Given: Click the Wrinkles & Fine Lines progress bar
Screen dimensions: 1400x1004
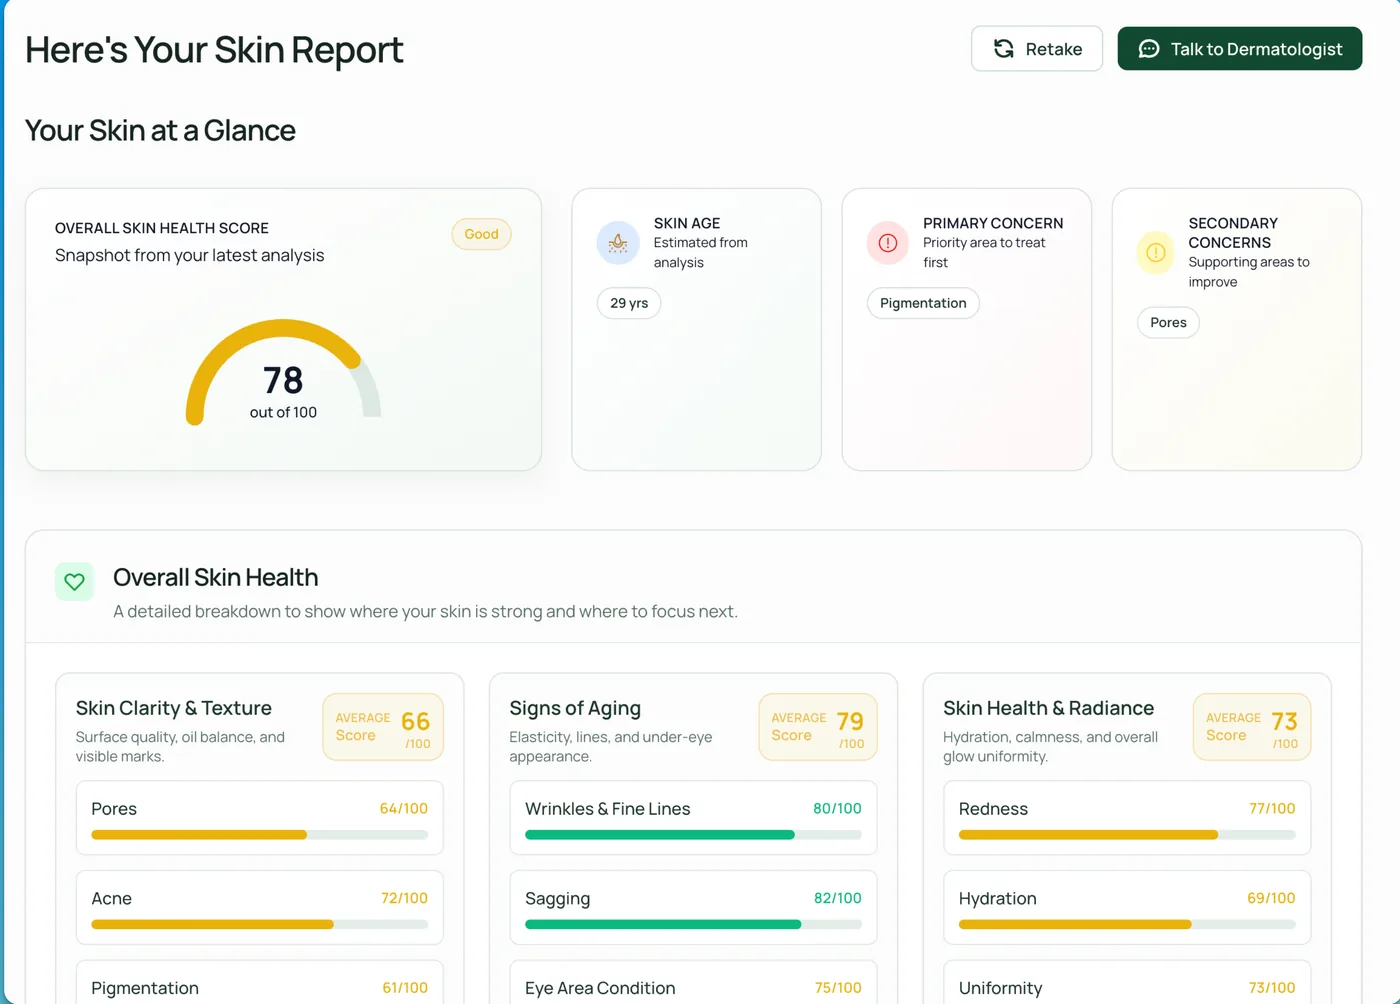Looking at the screenshot, I should pyautogui.click(x=693, y=835).
